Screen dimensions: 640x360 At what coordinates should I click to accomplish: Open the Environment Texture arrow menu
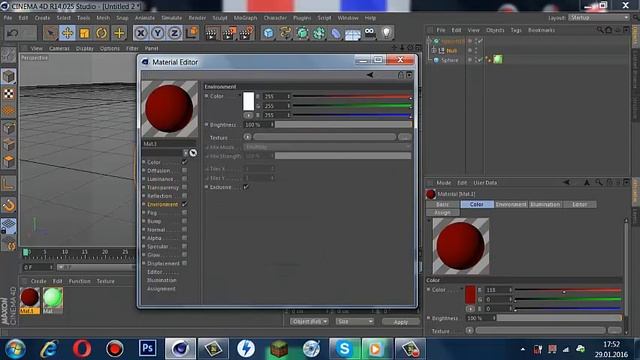point(247,137)
